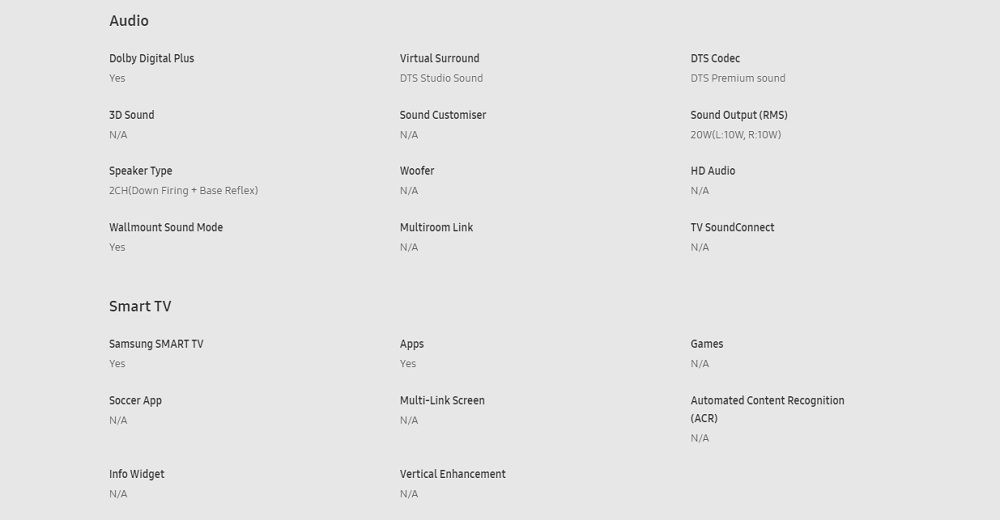Click the TV SoundConnect label
The width and height of the screenshot is (1000, 520).
point(732,227)
